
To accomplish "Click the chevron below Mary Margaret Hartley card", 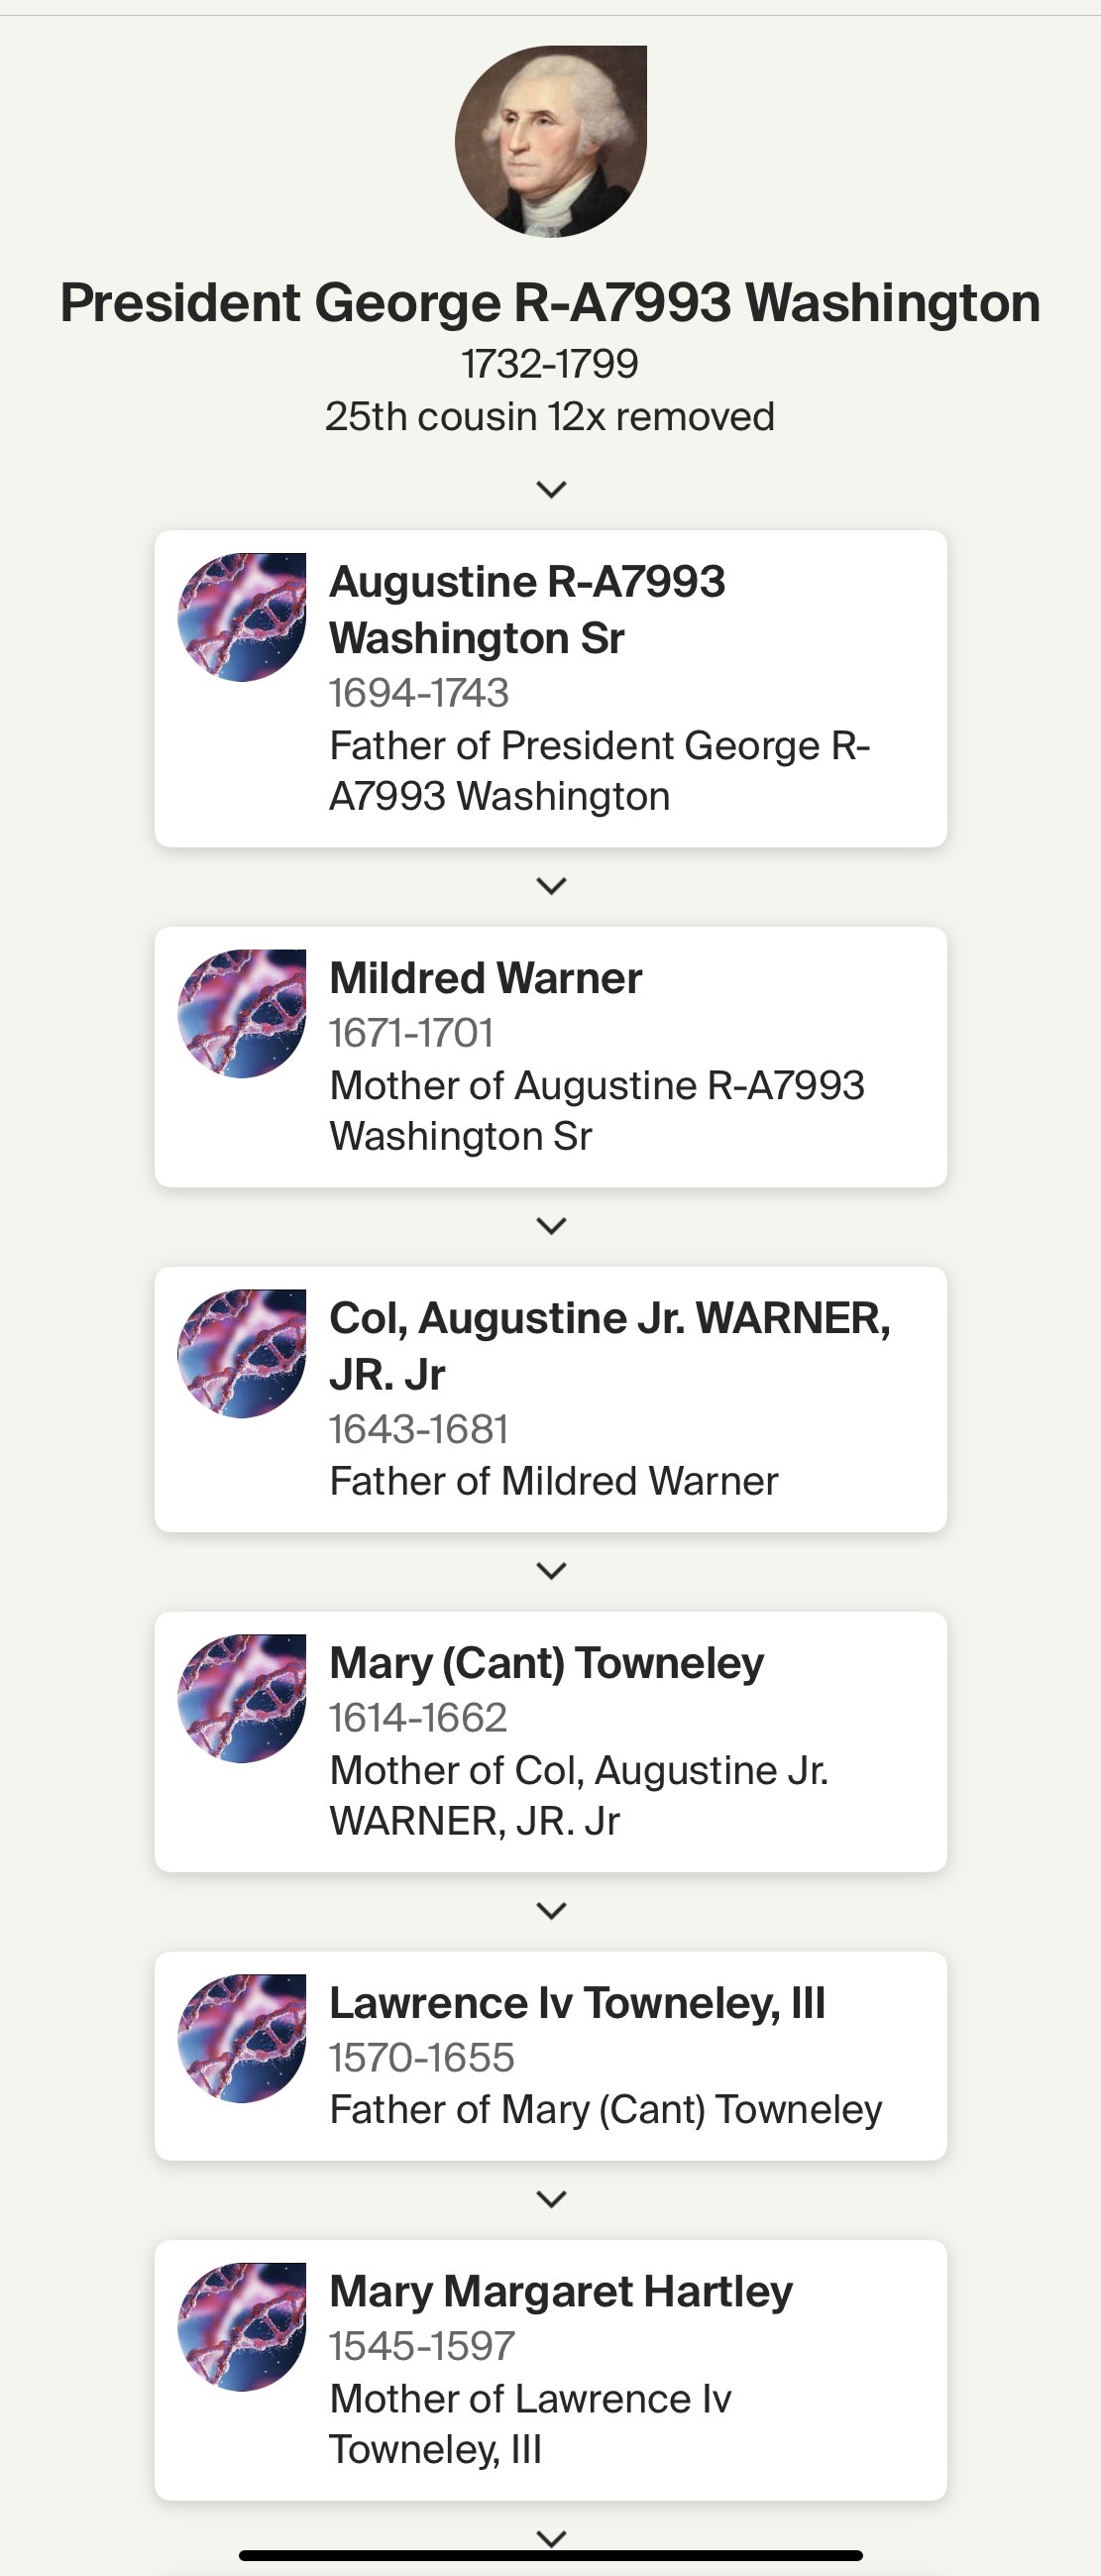I will [x=552, y=2538].
